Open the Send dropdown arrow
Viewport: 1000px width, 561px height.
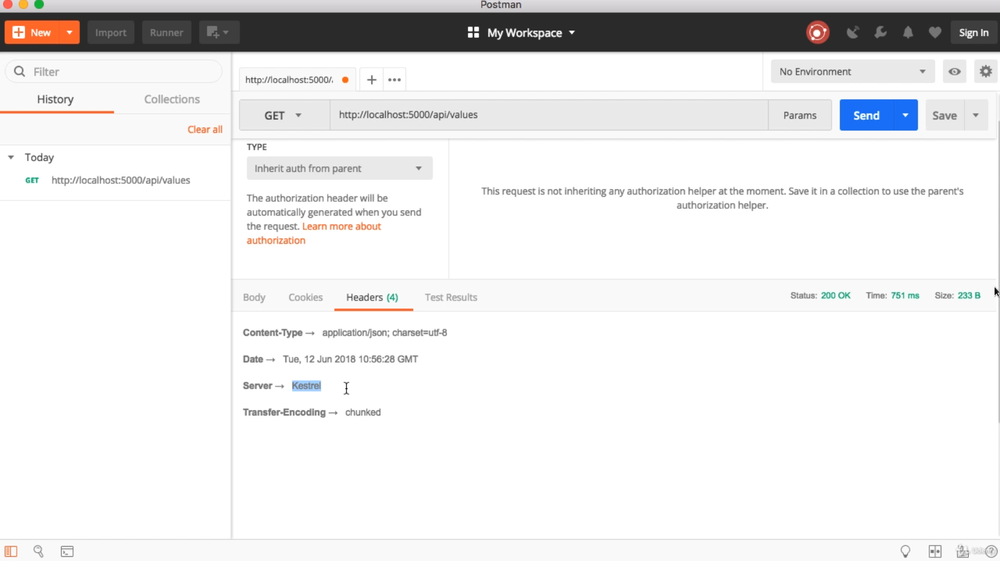905,115
